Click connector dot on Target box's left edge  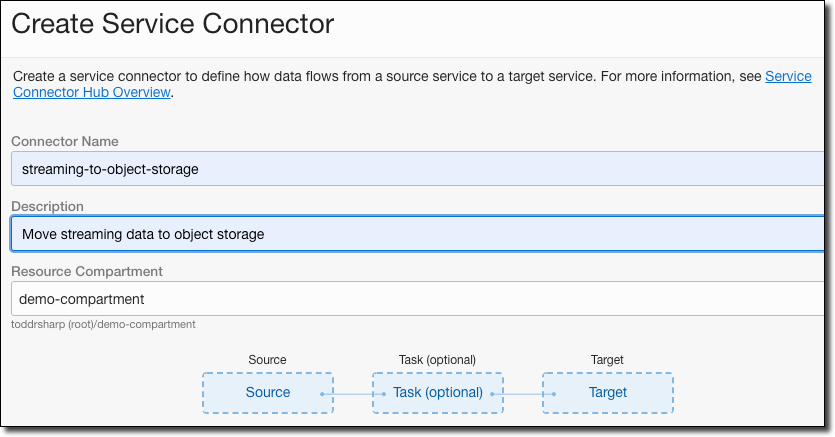pos(552,394)
